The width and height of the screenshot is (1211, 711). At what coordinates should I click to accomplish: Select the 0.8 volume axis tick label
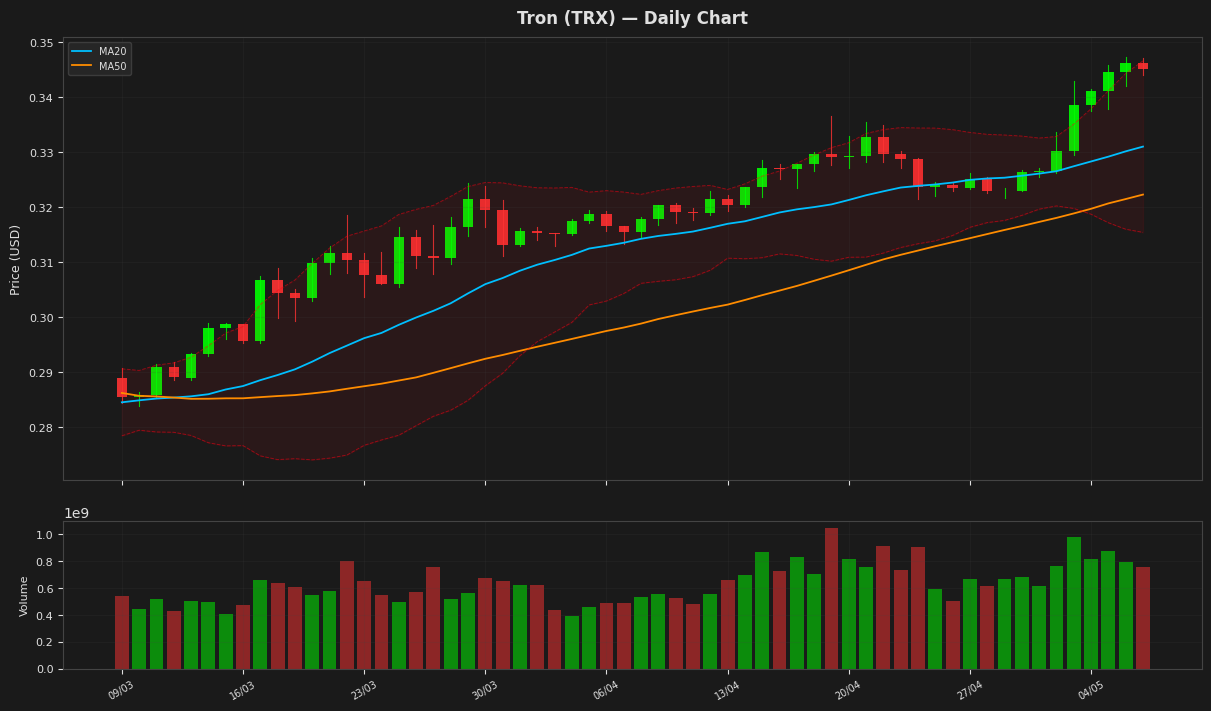pyautogui.click(x=44, y=562)
